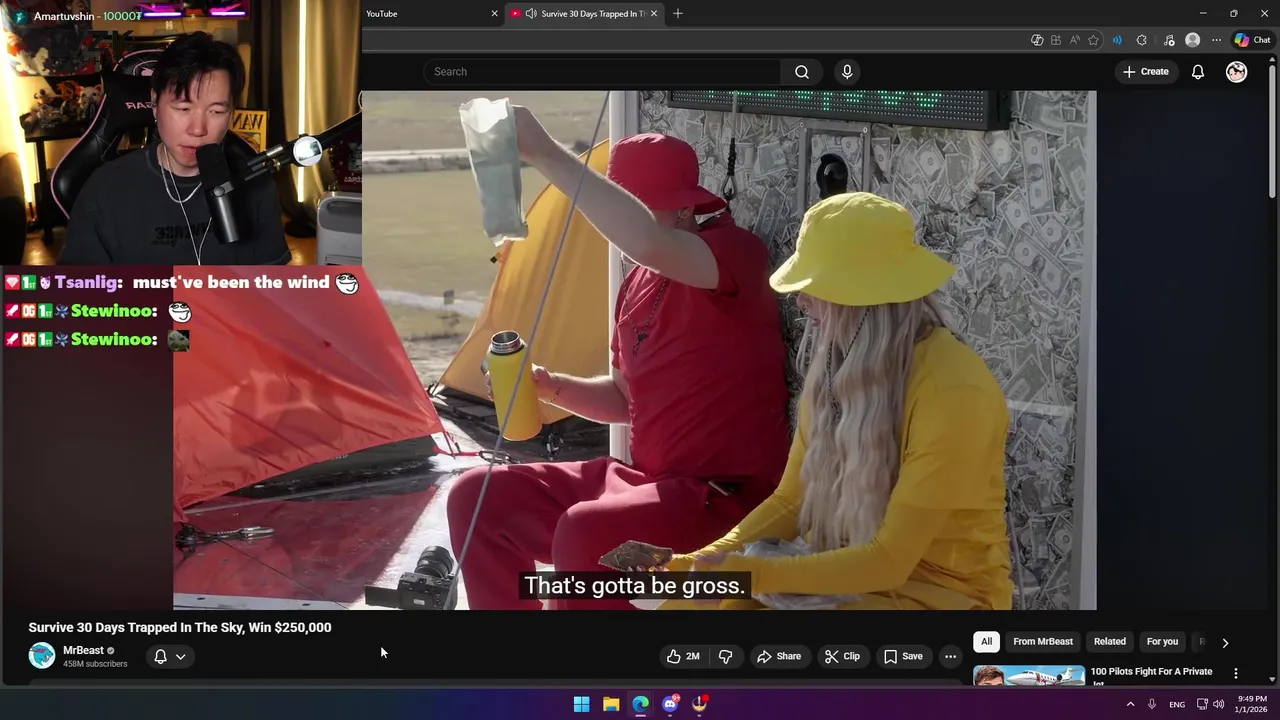Click the browser profile icon
Image resolution: width=1280 pixels, height=720 pixels.
1192,40
